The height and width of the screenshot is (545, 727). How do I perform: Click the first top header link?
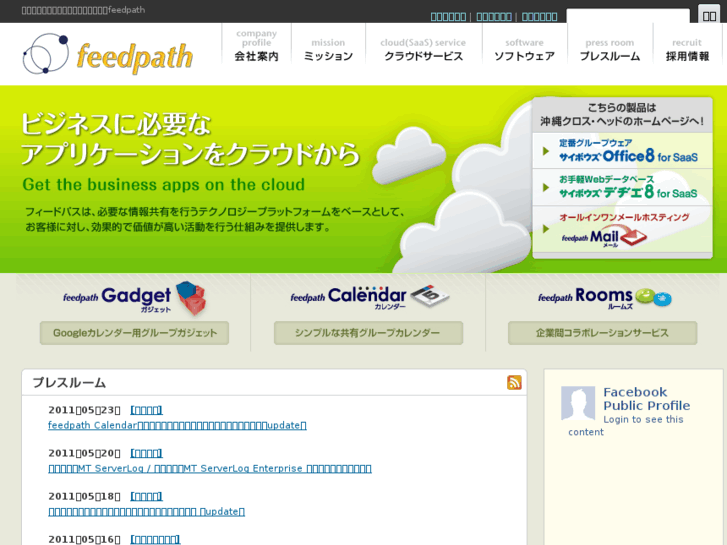pyautogui.click(x=448, y=17)
